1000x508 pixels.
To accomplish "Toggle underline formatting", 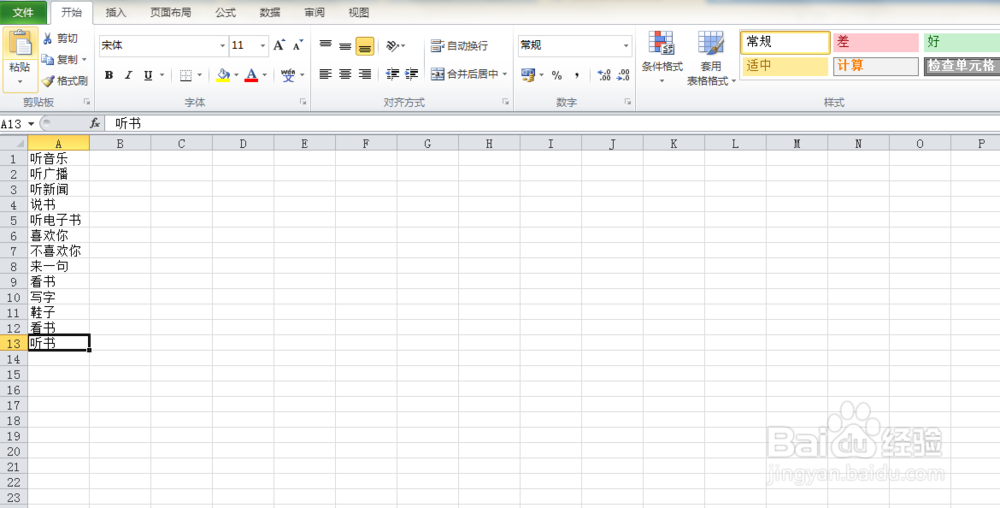I will click(147, 75).
